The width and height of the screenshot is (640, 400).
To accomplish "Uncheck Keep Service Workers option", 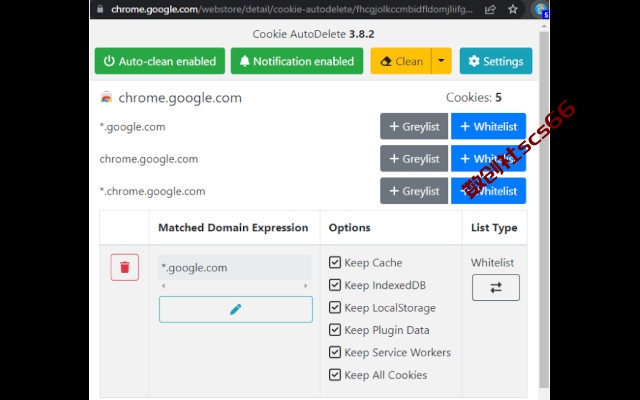I will [335, 352].
